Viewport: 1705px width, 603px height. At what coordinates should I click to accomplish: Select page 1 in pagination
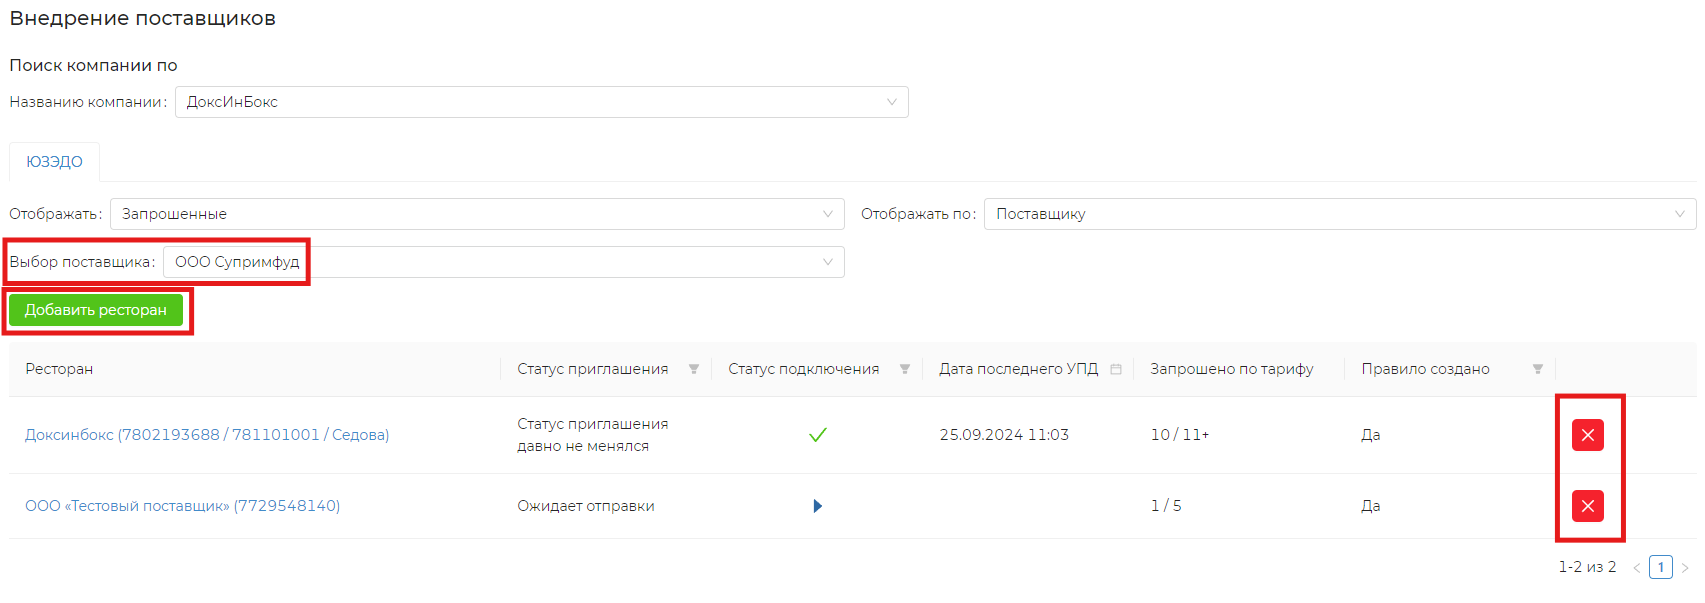[1661, 567]
